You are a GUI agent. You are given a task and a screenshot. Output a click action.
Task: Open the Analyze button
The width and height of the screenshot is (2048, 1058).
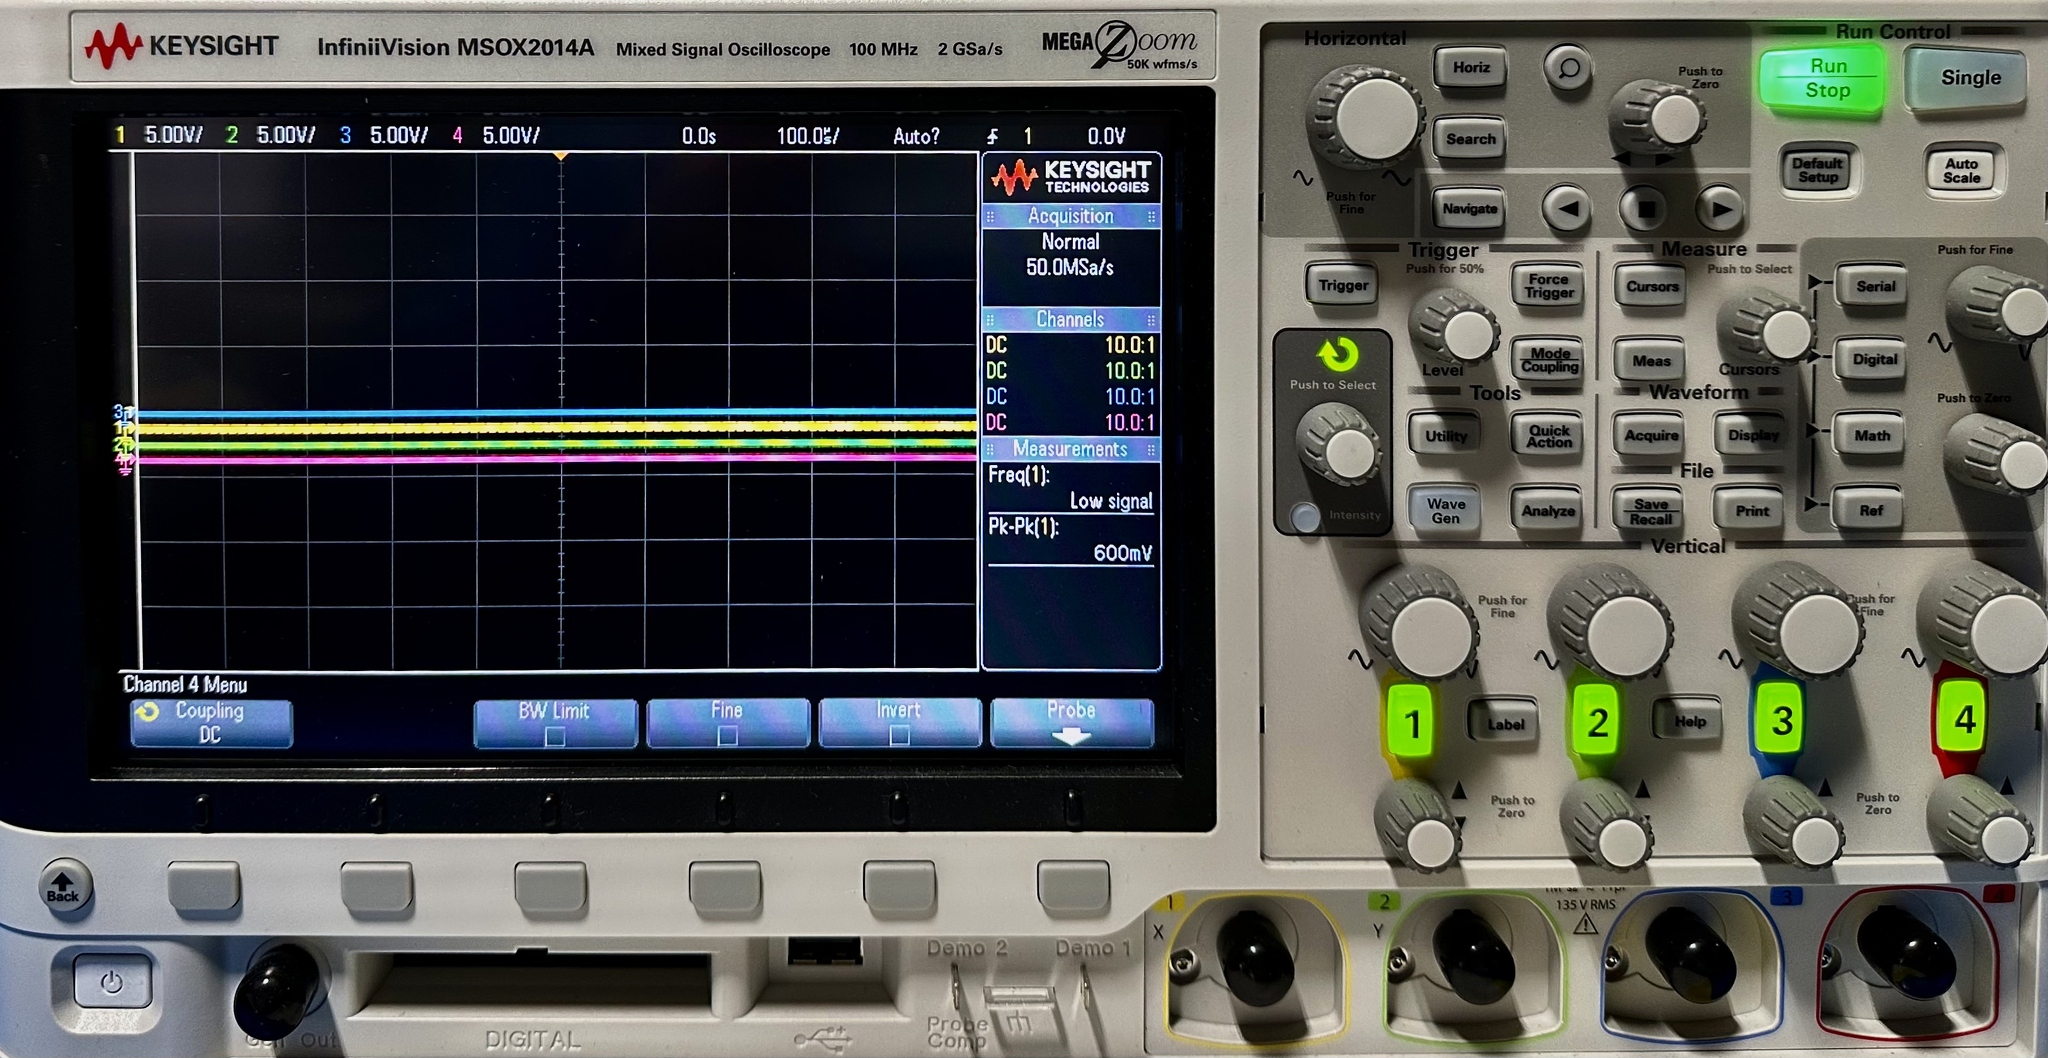pyautogui.click(x=1548, y=511)
